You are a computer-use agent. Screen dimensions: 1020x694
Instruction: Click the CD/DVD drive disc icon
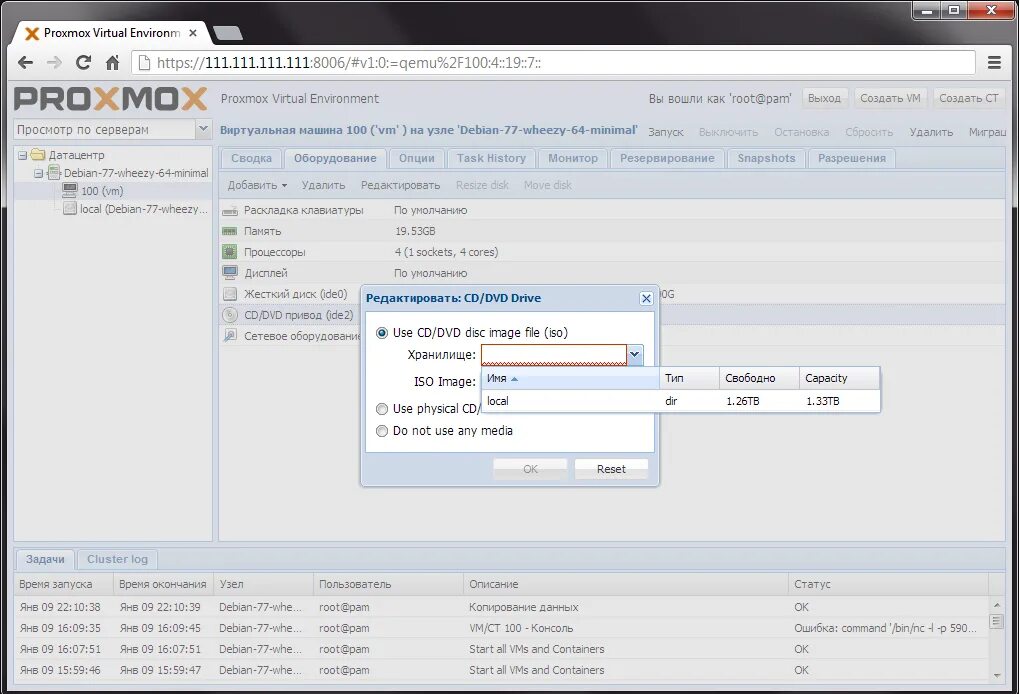230,315
